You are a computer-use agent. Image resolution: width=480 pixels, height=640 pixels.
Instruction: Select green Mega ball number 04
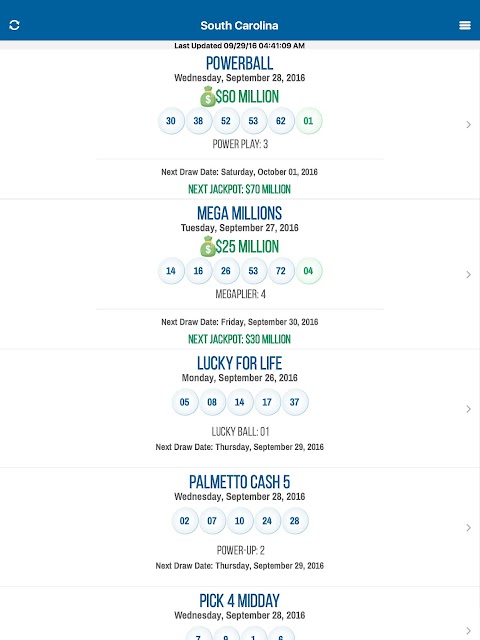[309, 271]
